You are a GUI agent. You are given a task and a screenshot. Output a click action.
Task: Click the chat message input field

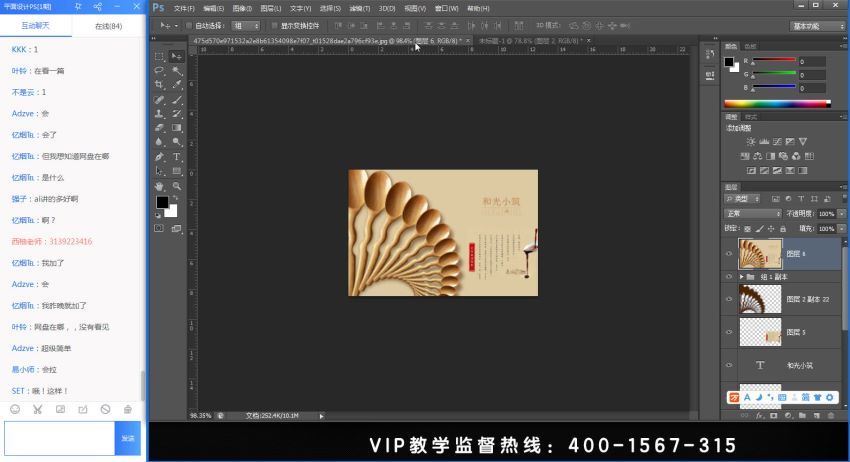coord(60,438)
